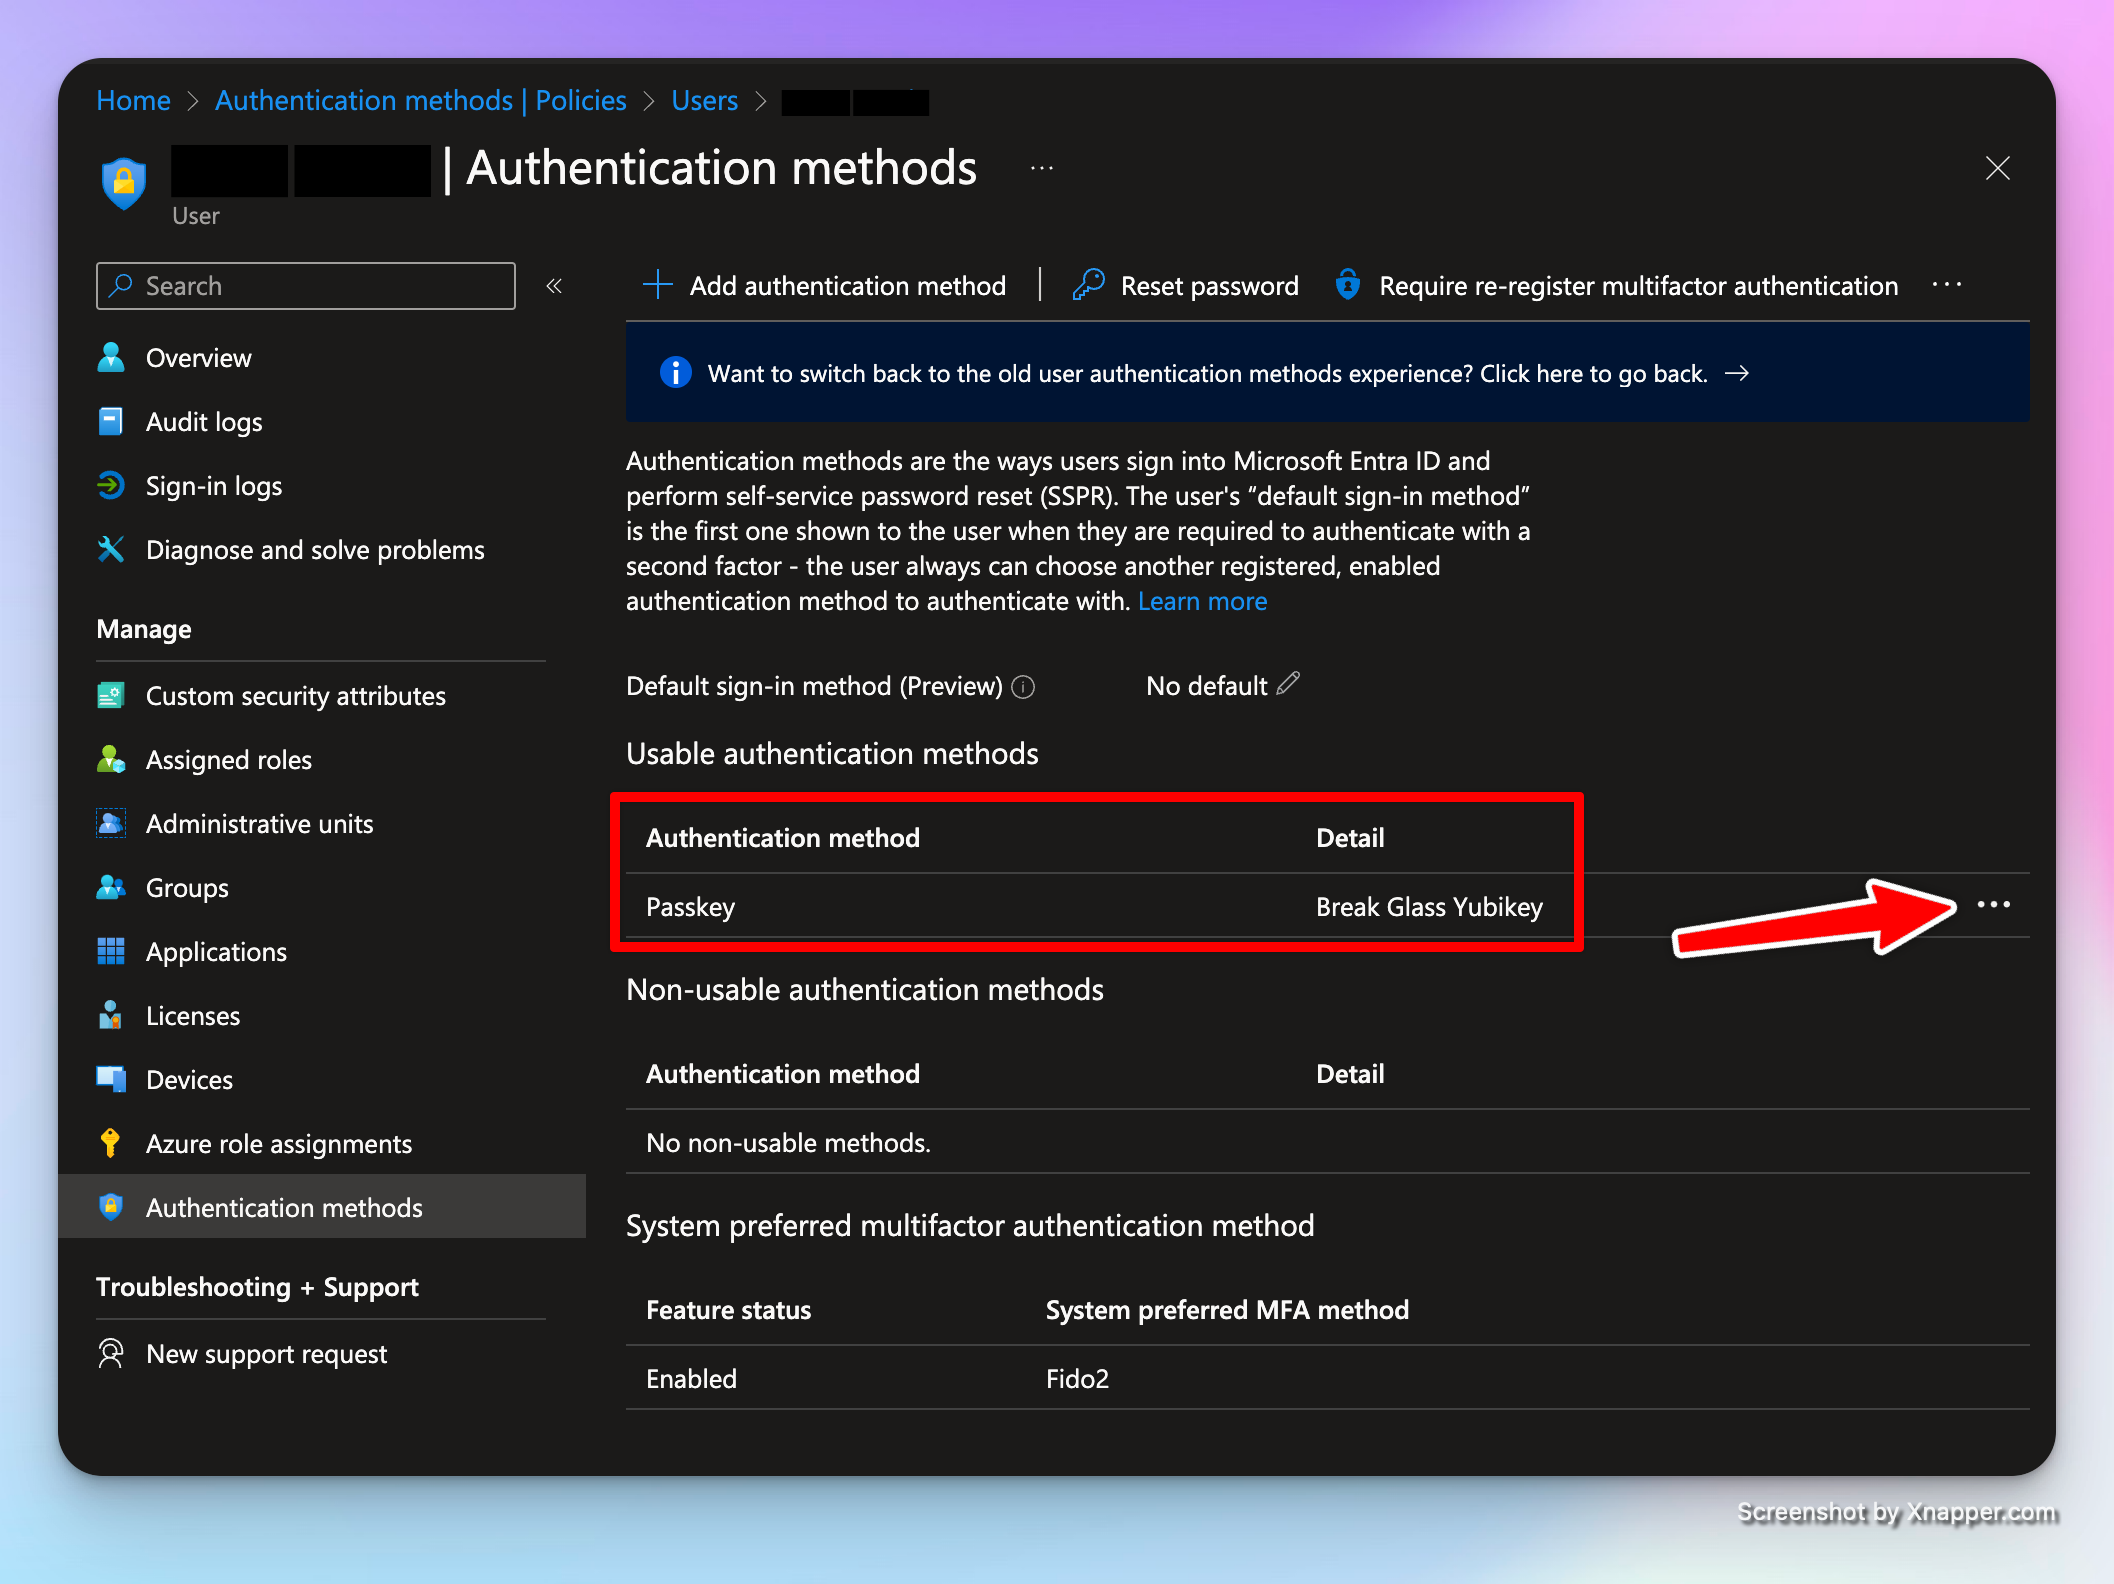The width and height of the screenshot is (2114, 1584).
Task: Click the Home breadcrumb link
Action: click(133, 101)
